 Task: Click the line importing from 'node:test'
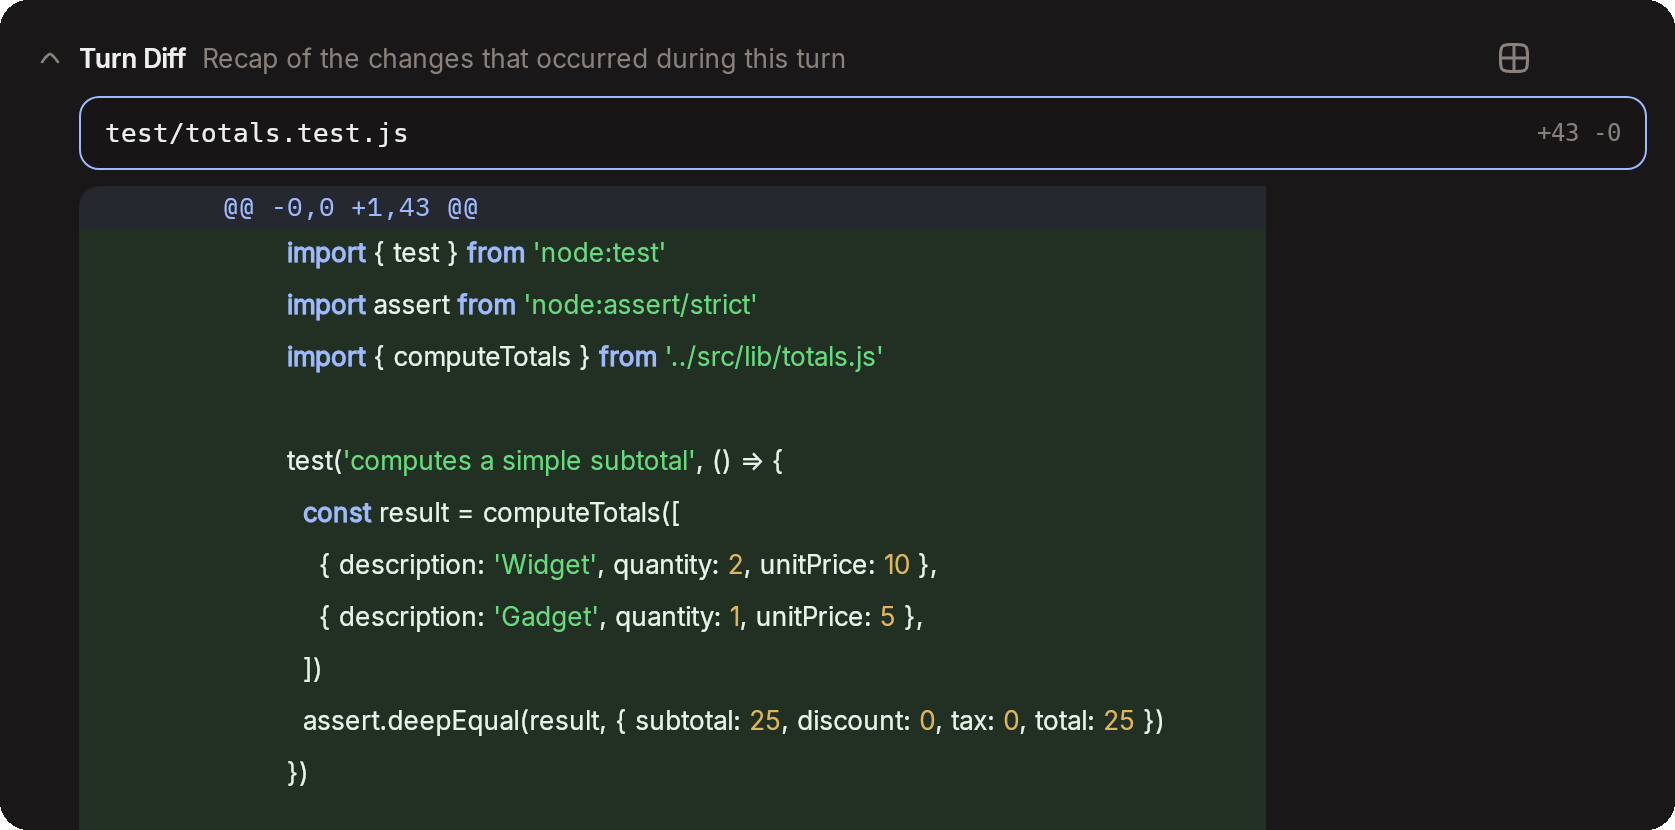coord(476,253)
